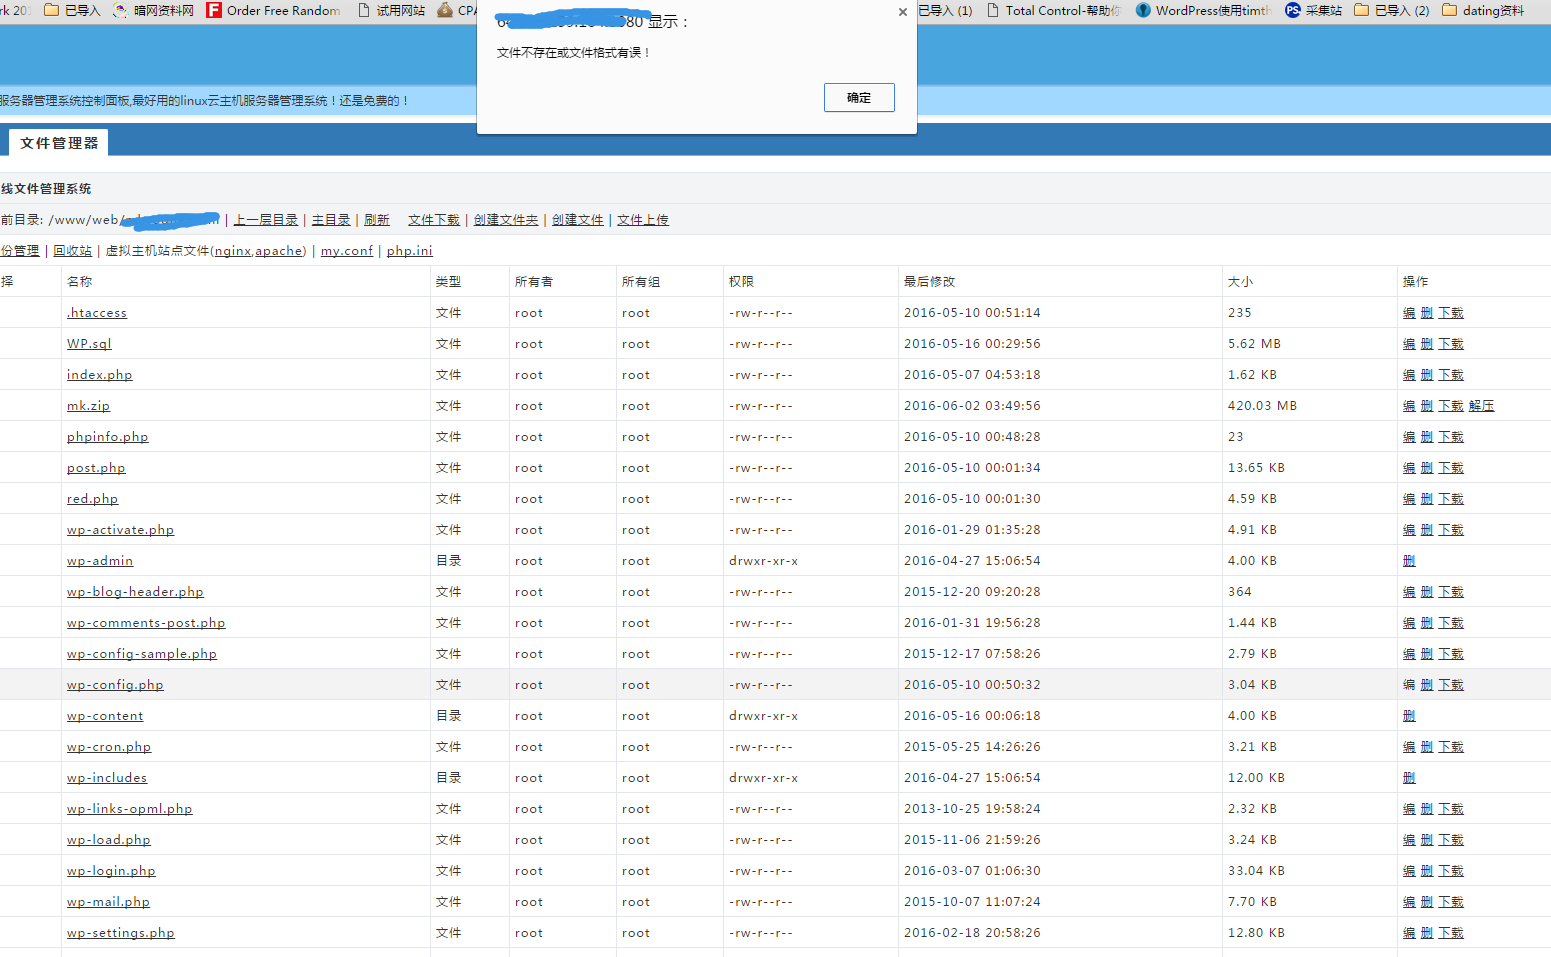Open the wp-config.php file
1551x957 pixels.
[115, 685]
